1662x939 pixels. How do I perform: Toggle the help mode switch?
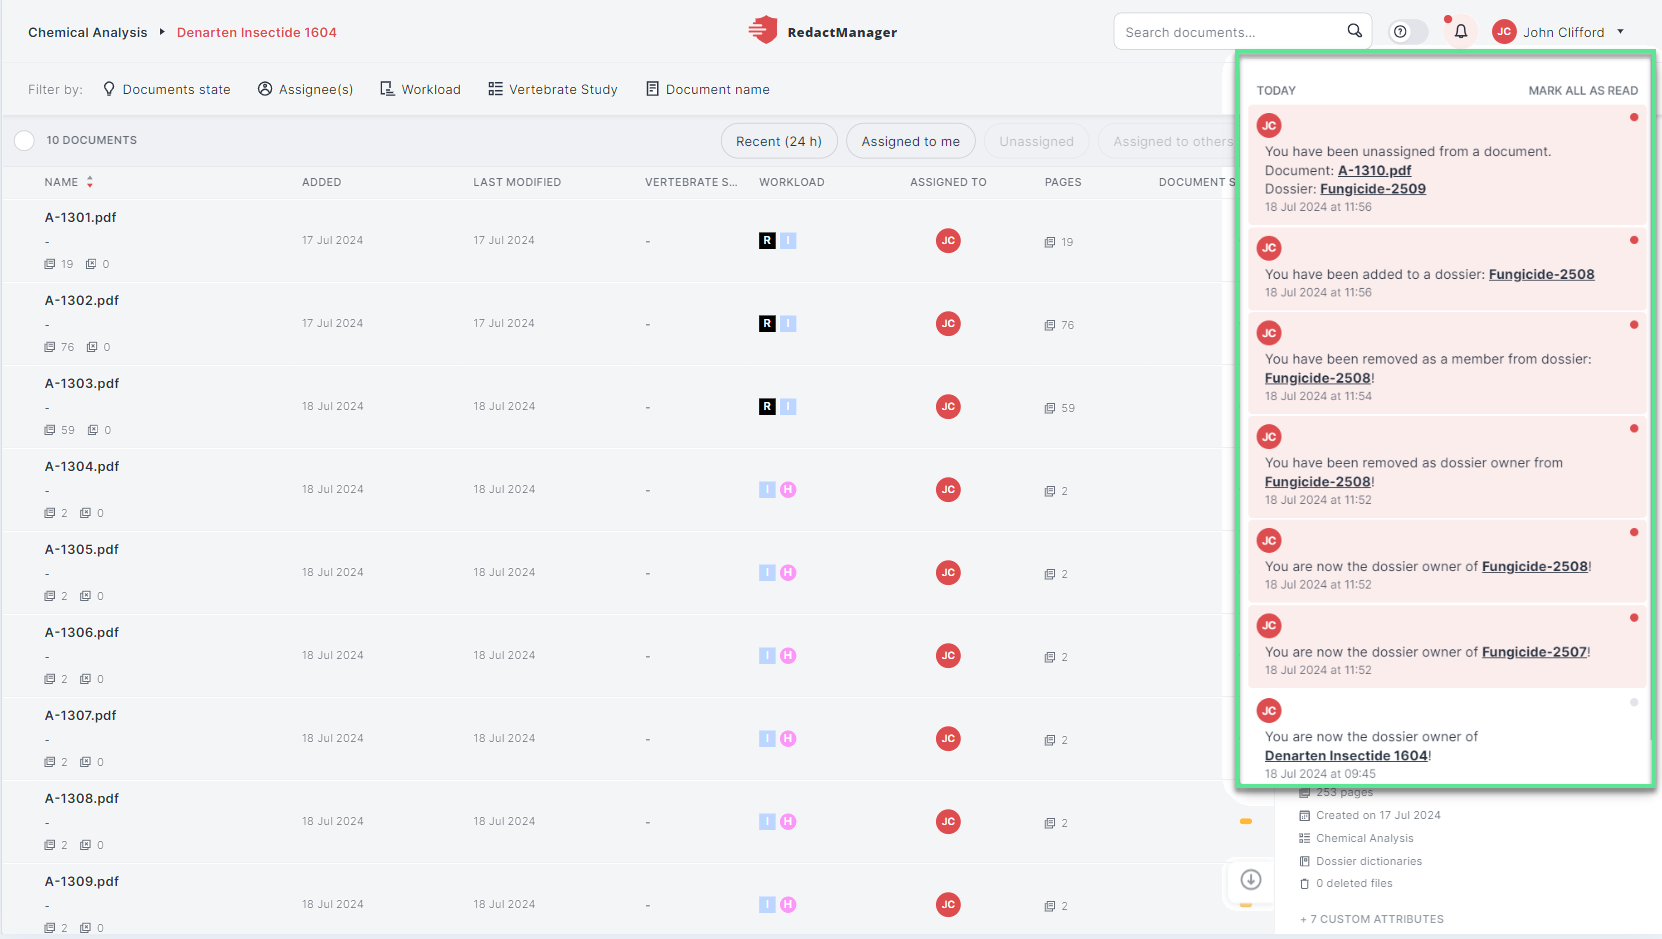(1408, 32)
